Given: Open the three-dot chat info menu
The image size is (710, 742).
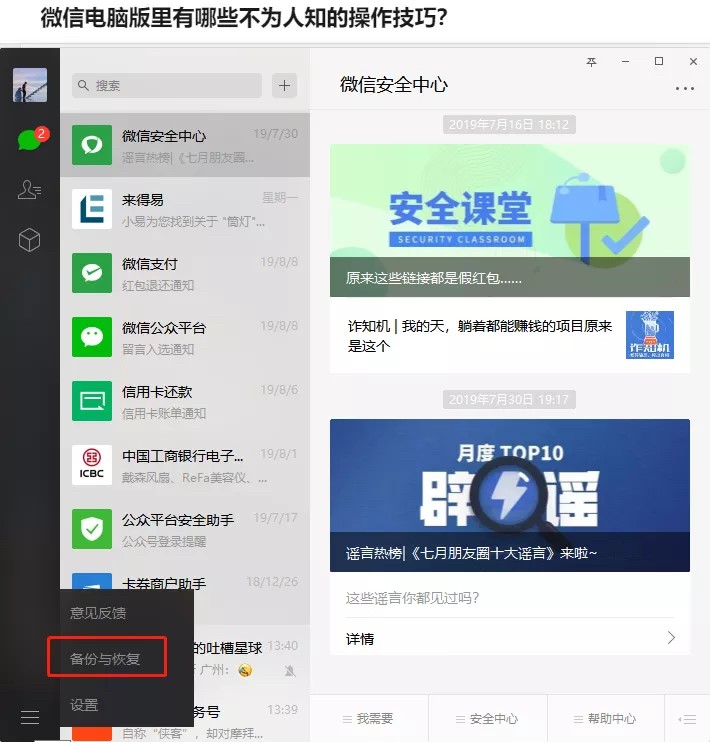Looking at the screenshot, I should click(x=684, y=88).
